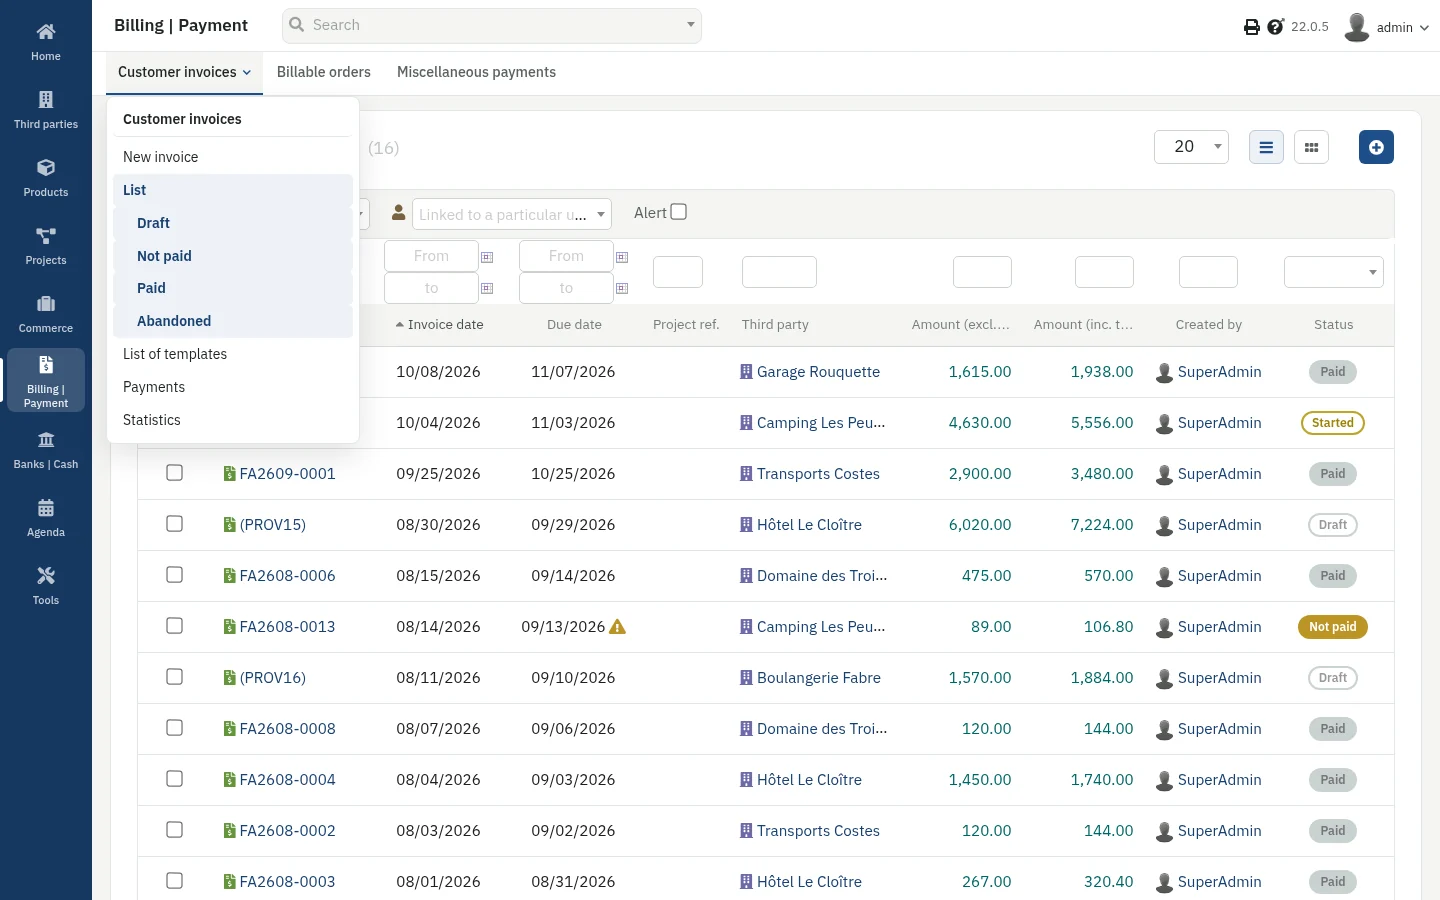Screen dimensions: 1440x900
Task: Click the Project ref. filter field
Action: coord(678,272)
